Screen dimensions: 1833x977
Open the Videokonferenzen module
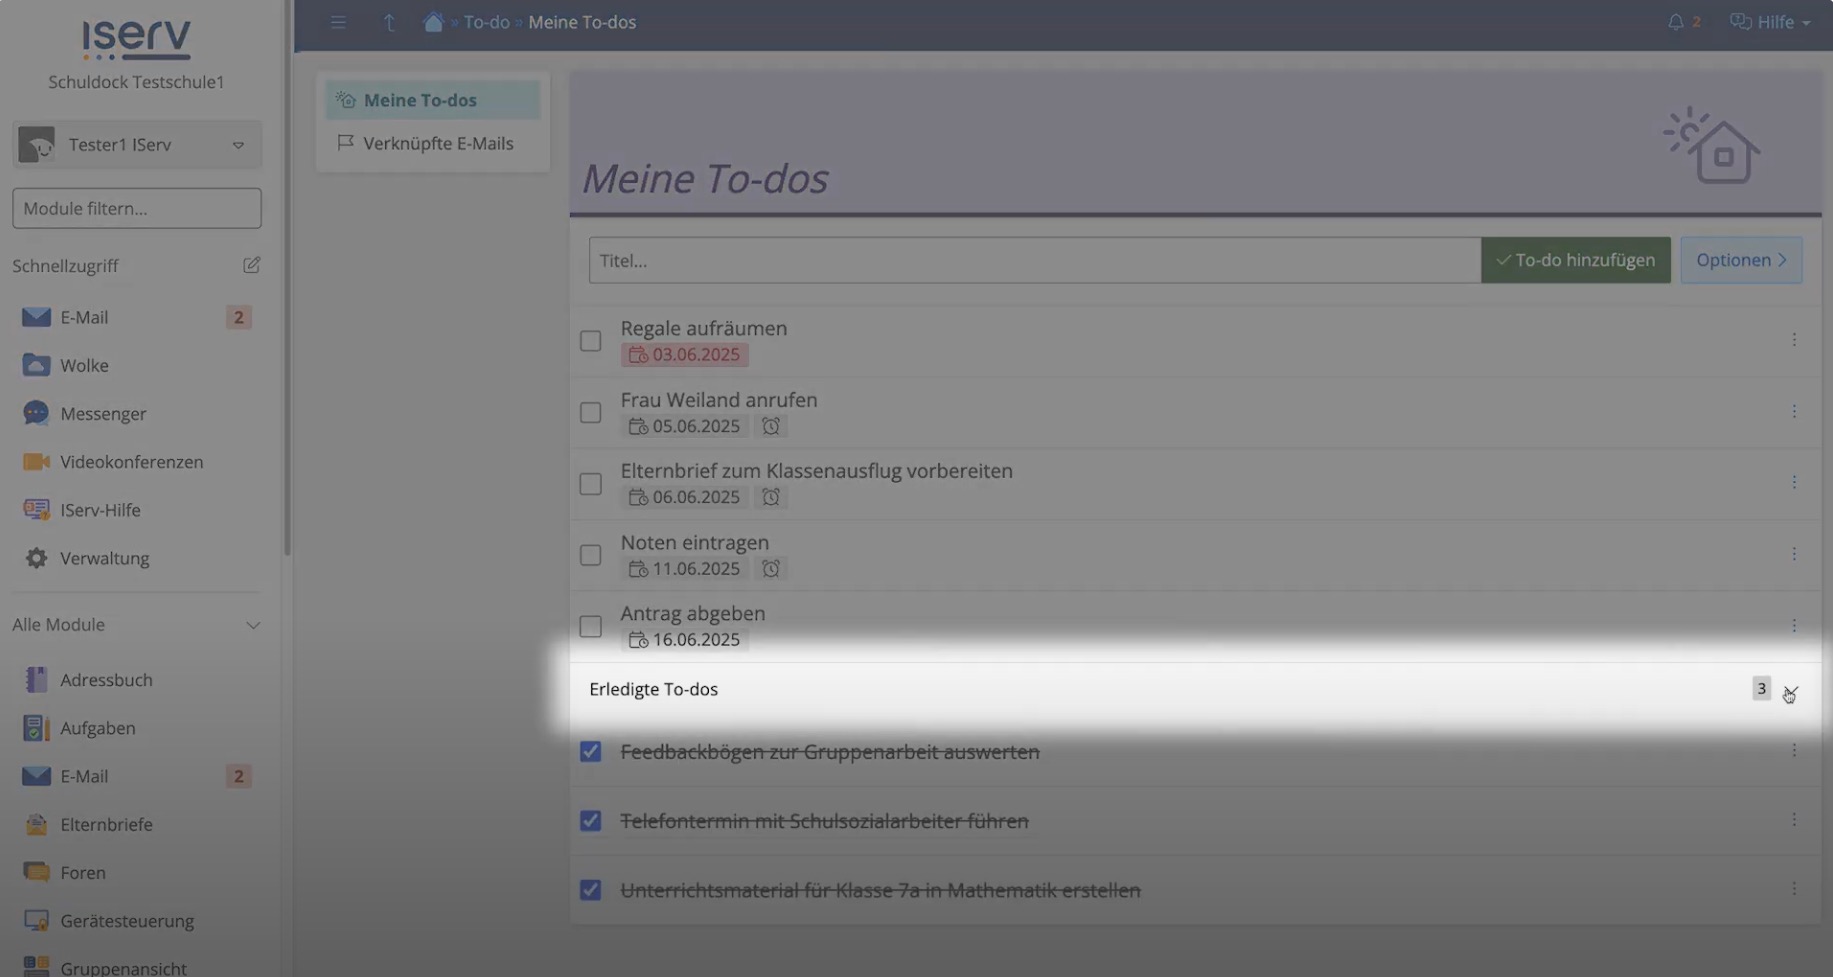pos(131,462)
